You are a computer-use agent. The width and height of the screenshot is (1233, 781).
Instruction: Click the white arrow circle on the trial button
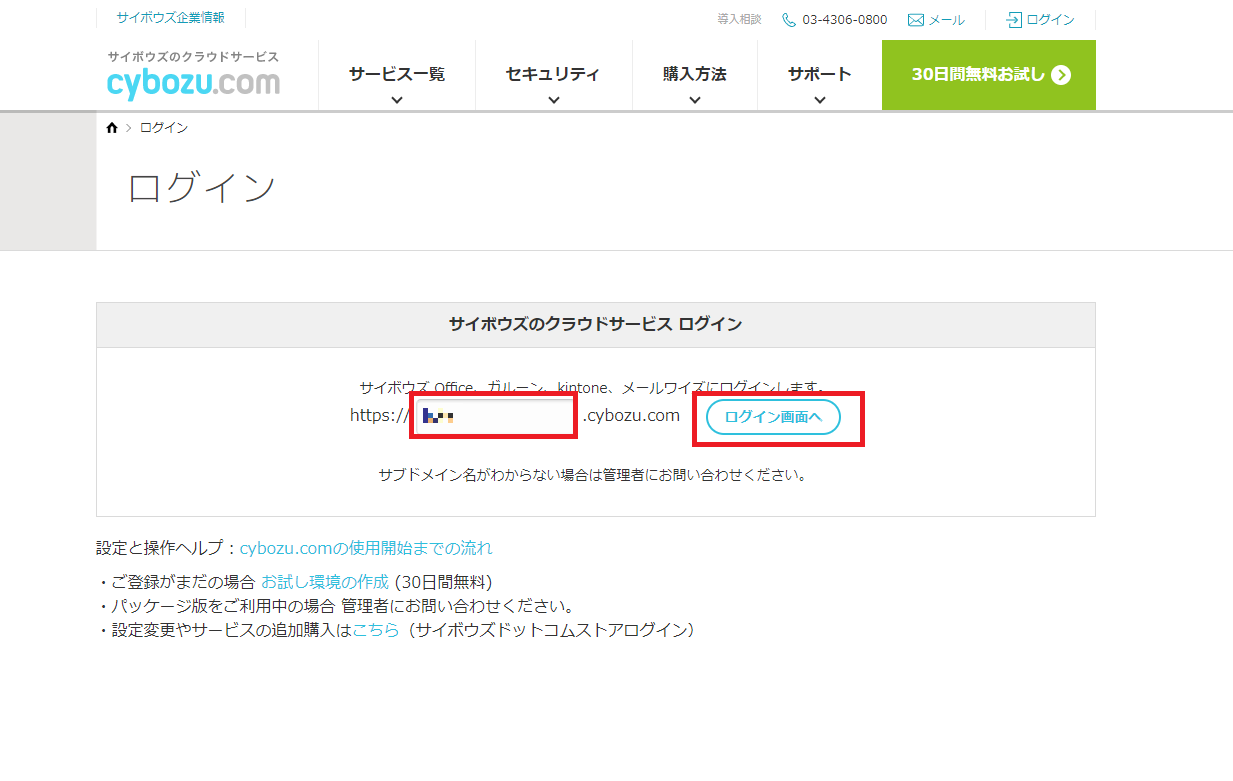[1059, 74]
